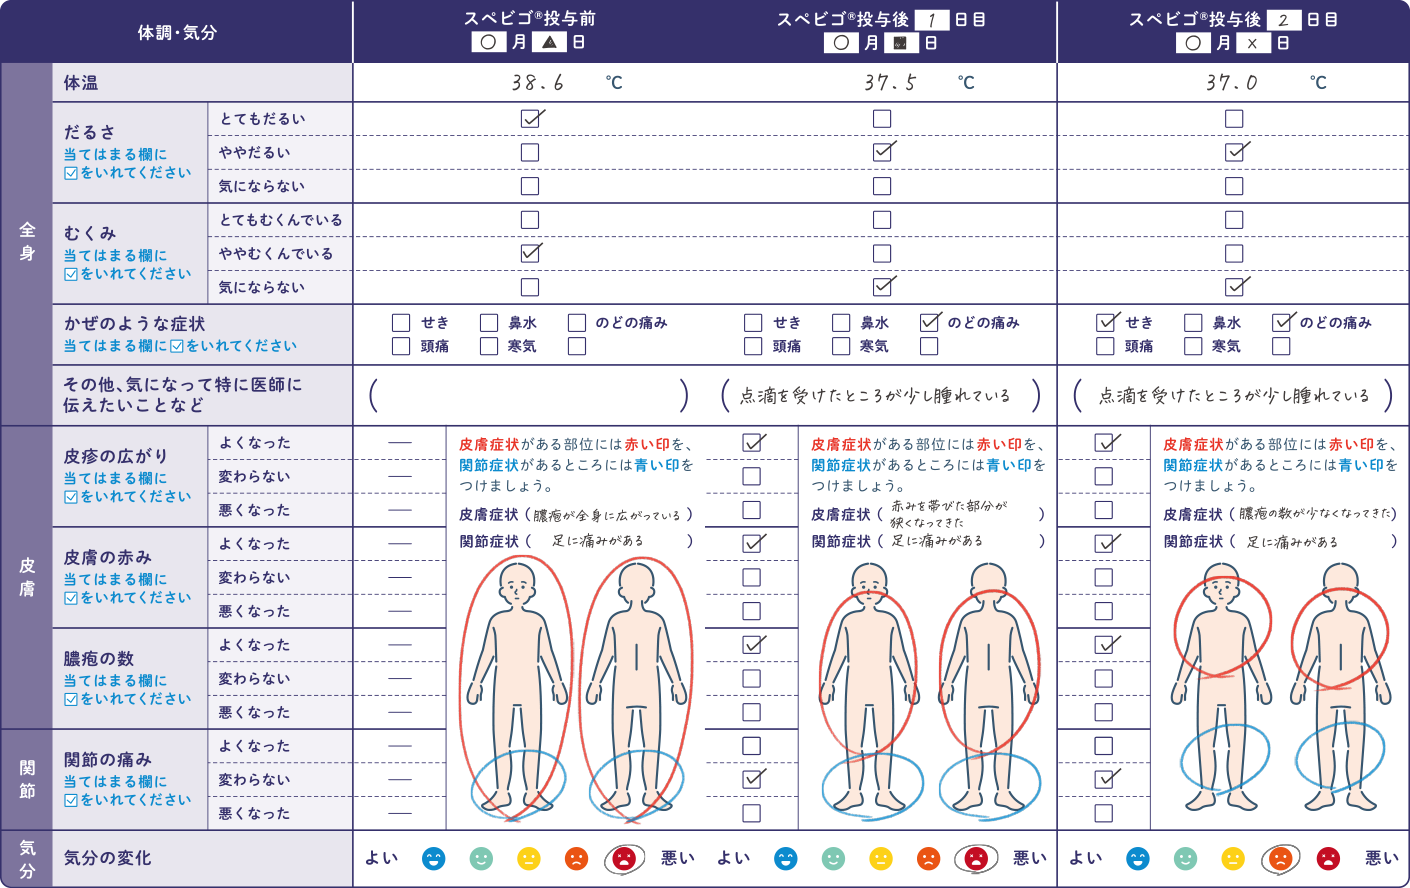
Task: Choose the orange face in the day 2 mood row
Action: [x=1280, y=859]
